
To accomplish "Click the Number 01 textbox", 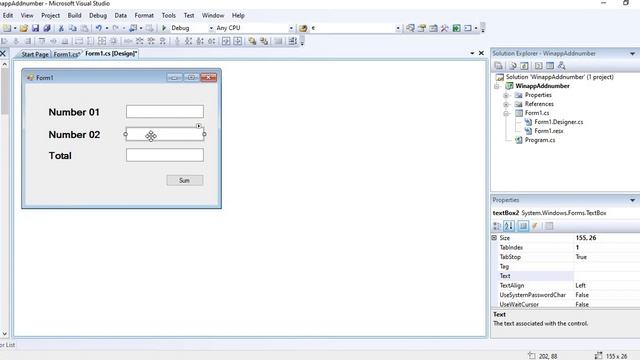I will point(165,111).
